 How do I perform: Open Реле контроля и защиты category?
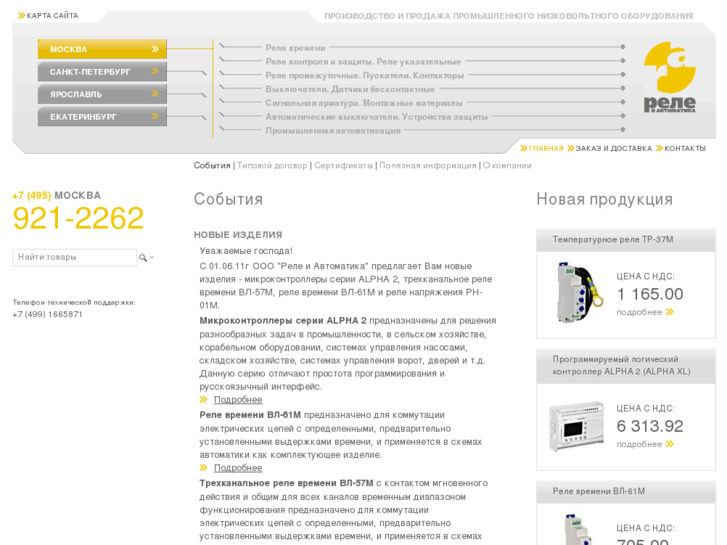pyautogui.click(x=363, y=62)
